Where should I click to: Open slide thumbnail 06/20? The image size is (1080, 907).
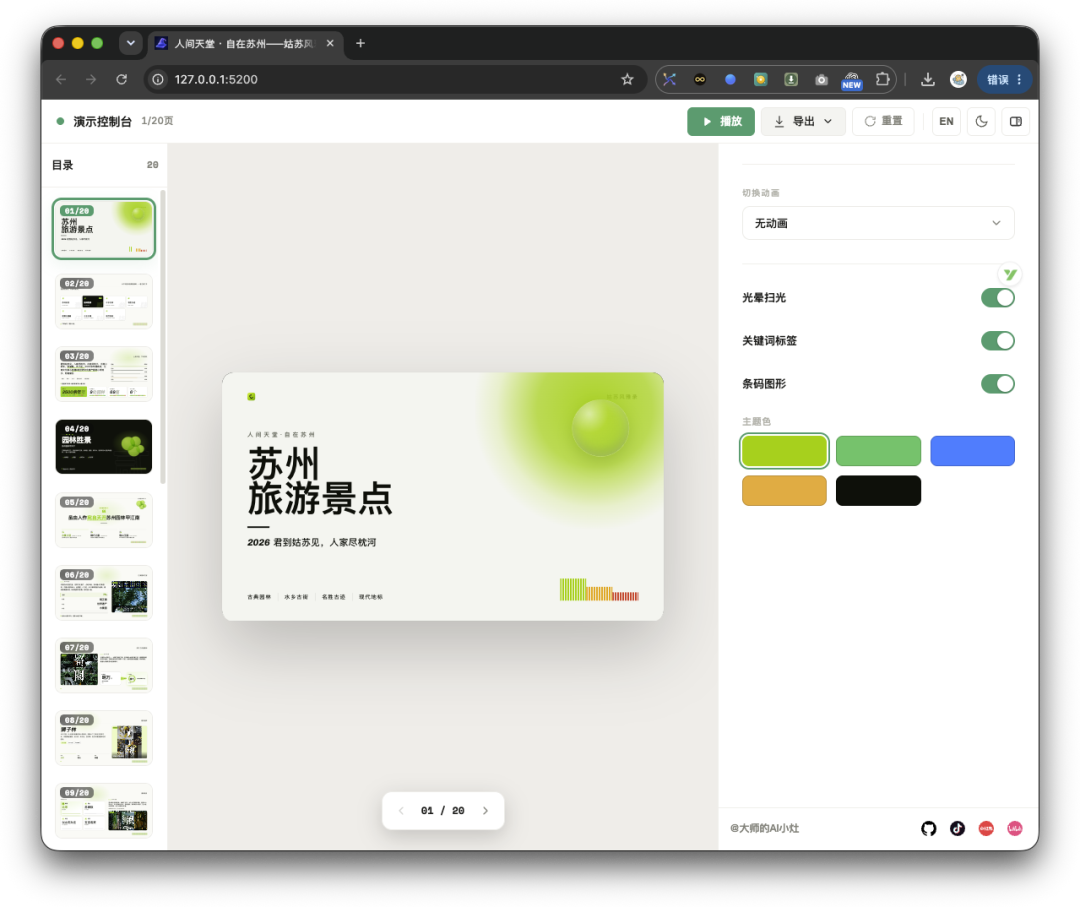[x=104, y=593]
